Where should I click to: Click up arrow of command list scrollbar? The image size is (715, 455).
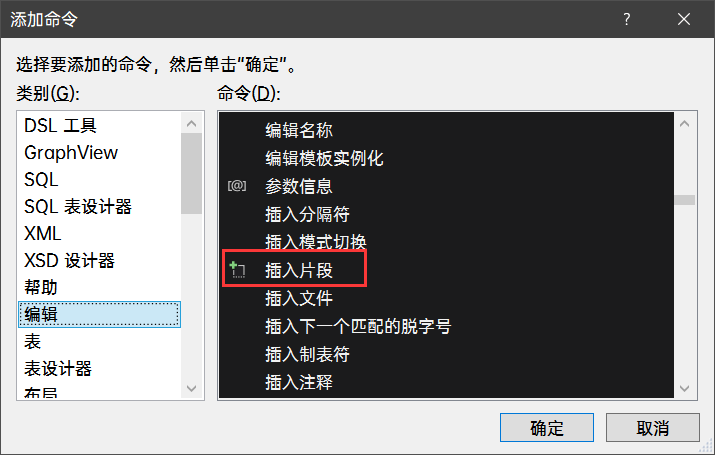click(684, 124)
